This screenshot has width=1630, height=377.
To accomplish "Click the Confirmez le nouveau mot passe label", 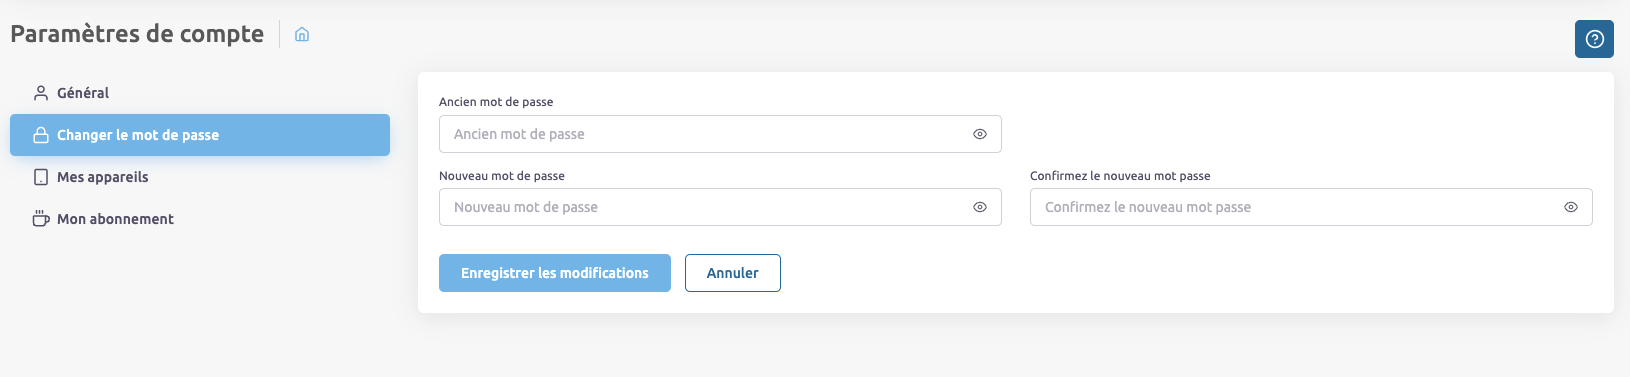I will pos(1120,176).
